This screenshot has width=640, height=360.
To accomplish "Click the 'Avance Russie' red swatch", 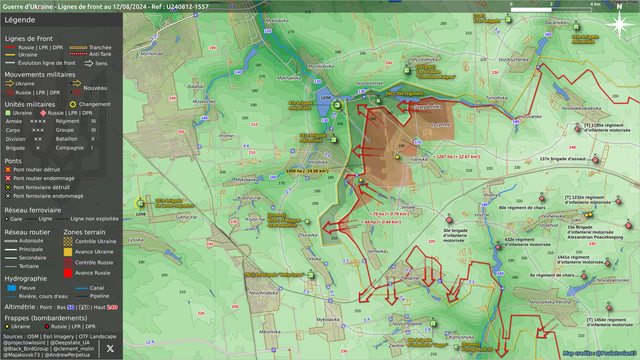I will tap(68, 273).
